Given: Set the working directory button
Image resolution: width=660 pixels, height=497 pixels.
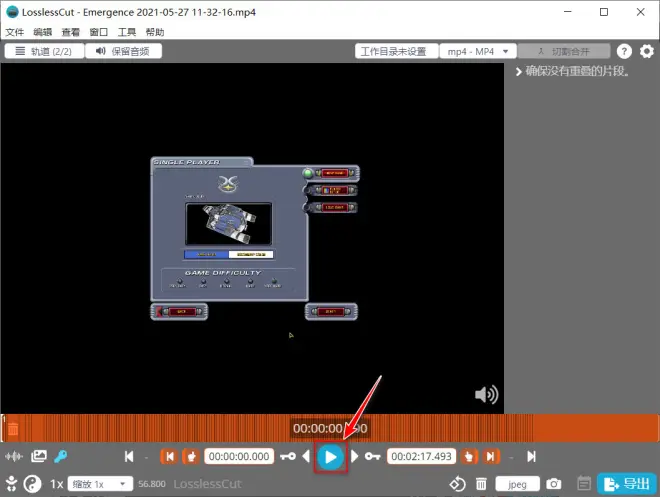Looking at the screenshot, I should click(396, 51).
